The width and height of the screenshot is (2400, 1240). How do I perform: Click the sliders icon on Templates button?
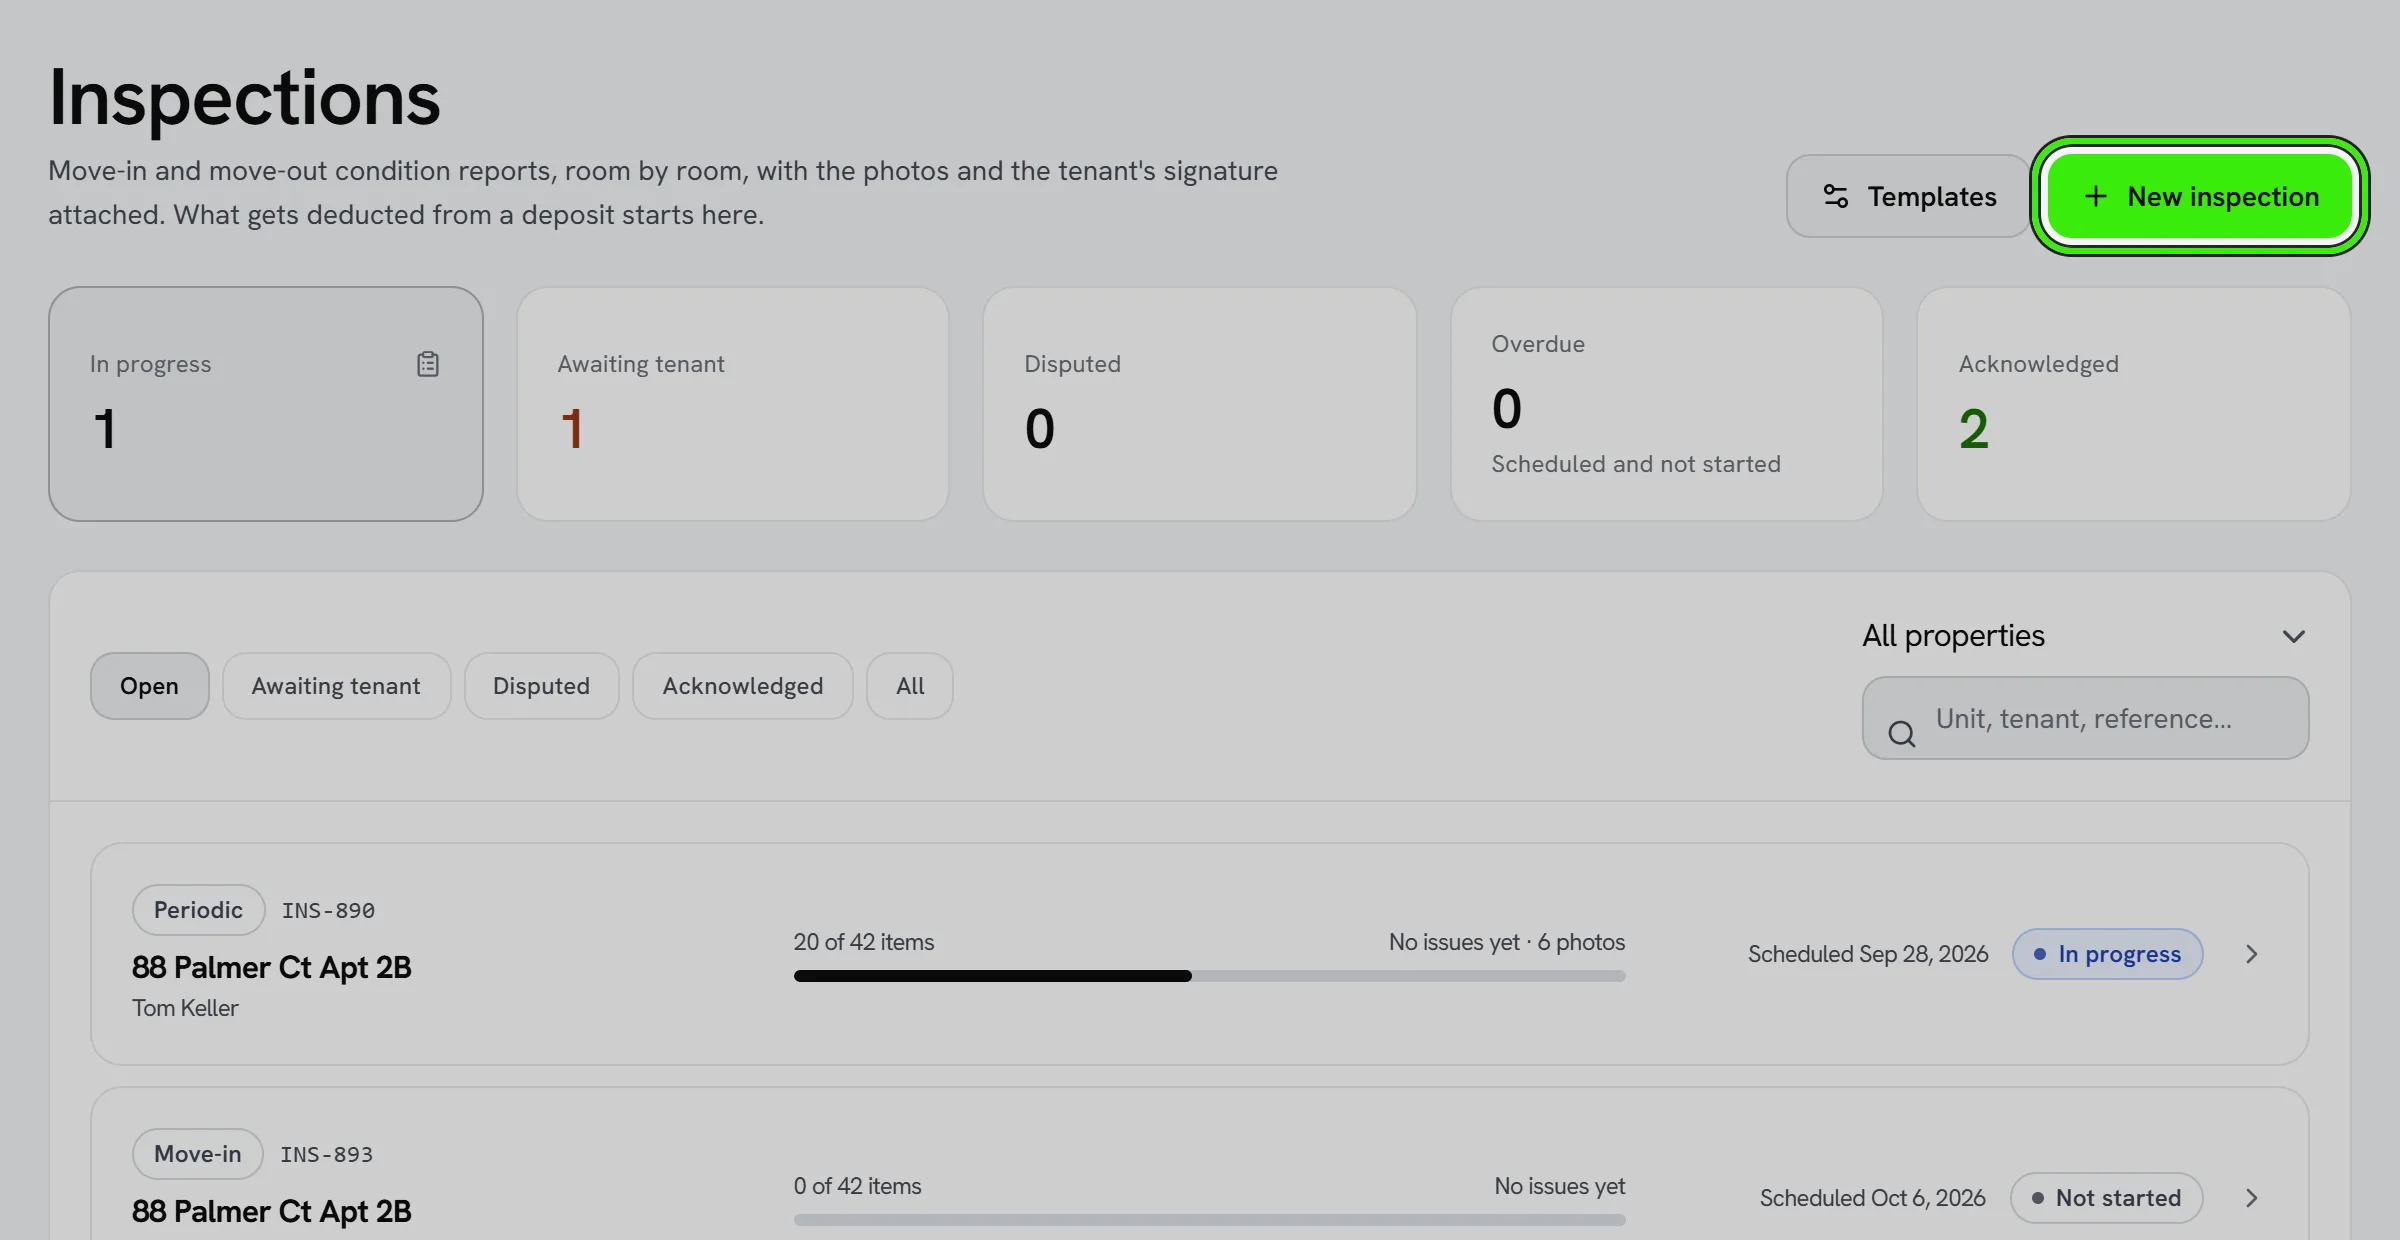(1836, 196)
